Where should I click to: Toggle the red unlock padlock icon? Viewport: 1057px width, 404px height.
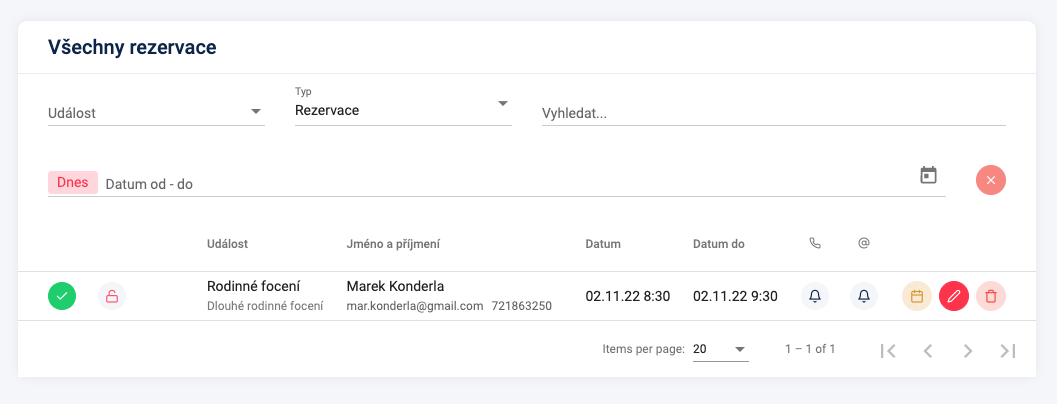(112, 295)
